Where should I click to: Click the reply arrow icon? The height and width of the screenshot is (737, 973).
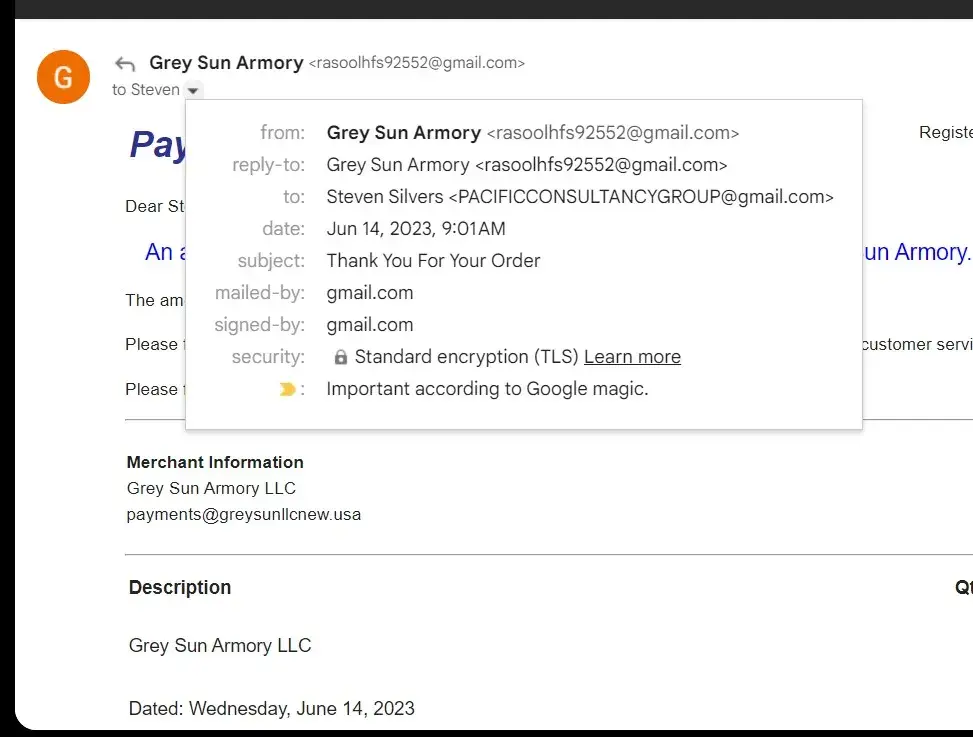[x=125, y=63]
